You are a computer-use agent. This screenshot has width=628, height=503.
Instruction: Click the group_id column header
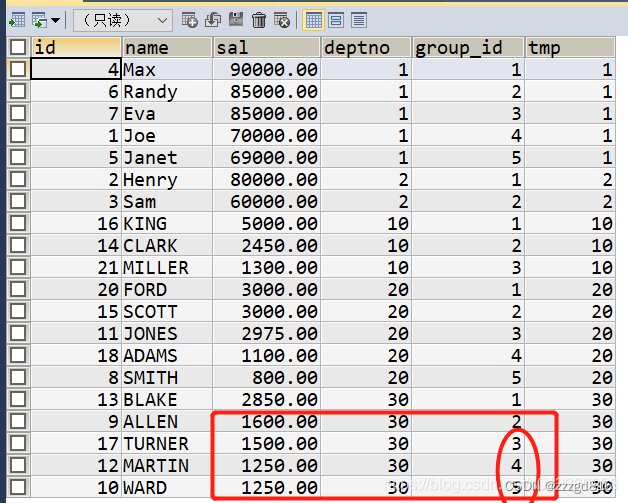click(468, 47)
